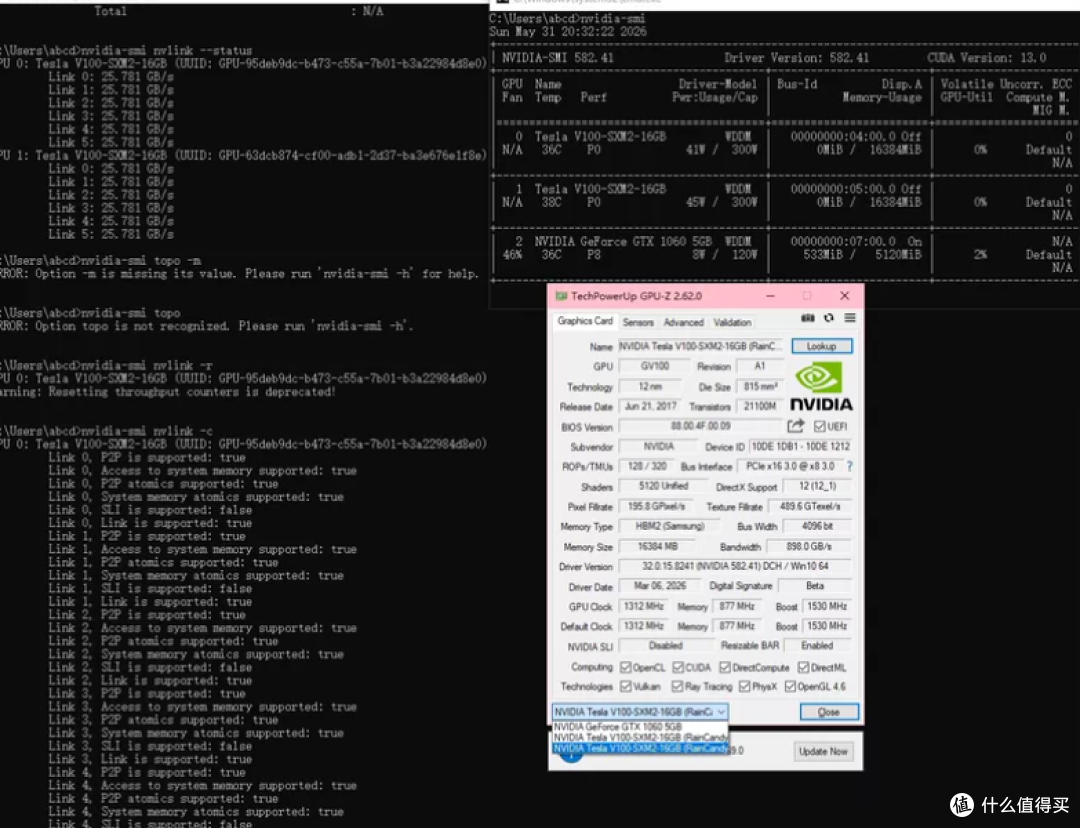
Task: Click the Bus Interface PCIe x16 3.0 value
Action: 790,466
